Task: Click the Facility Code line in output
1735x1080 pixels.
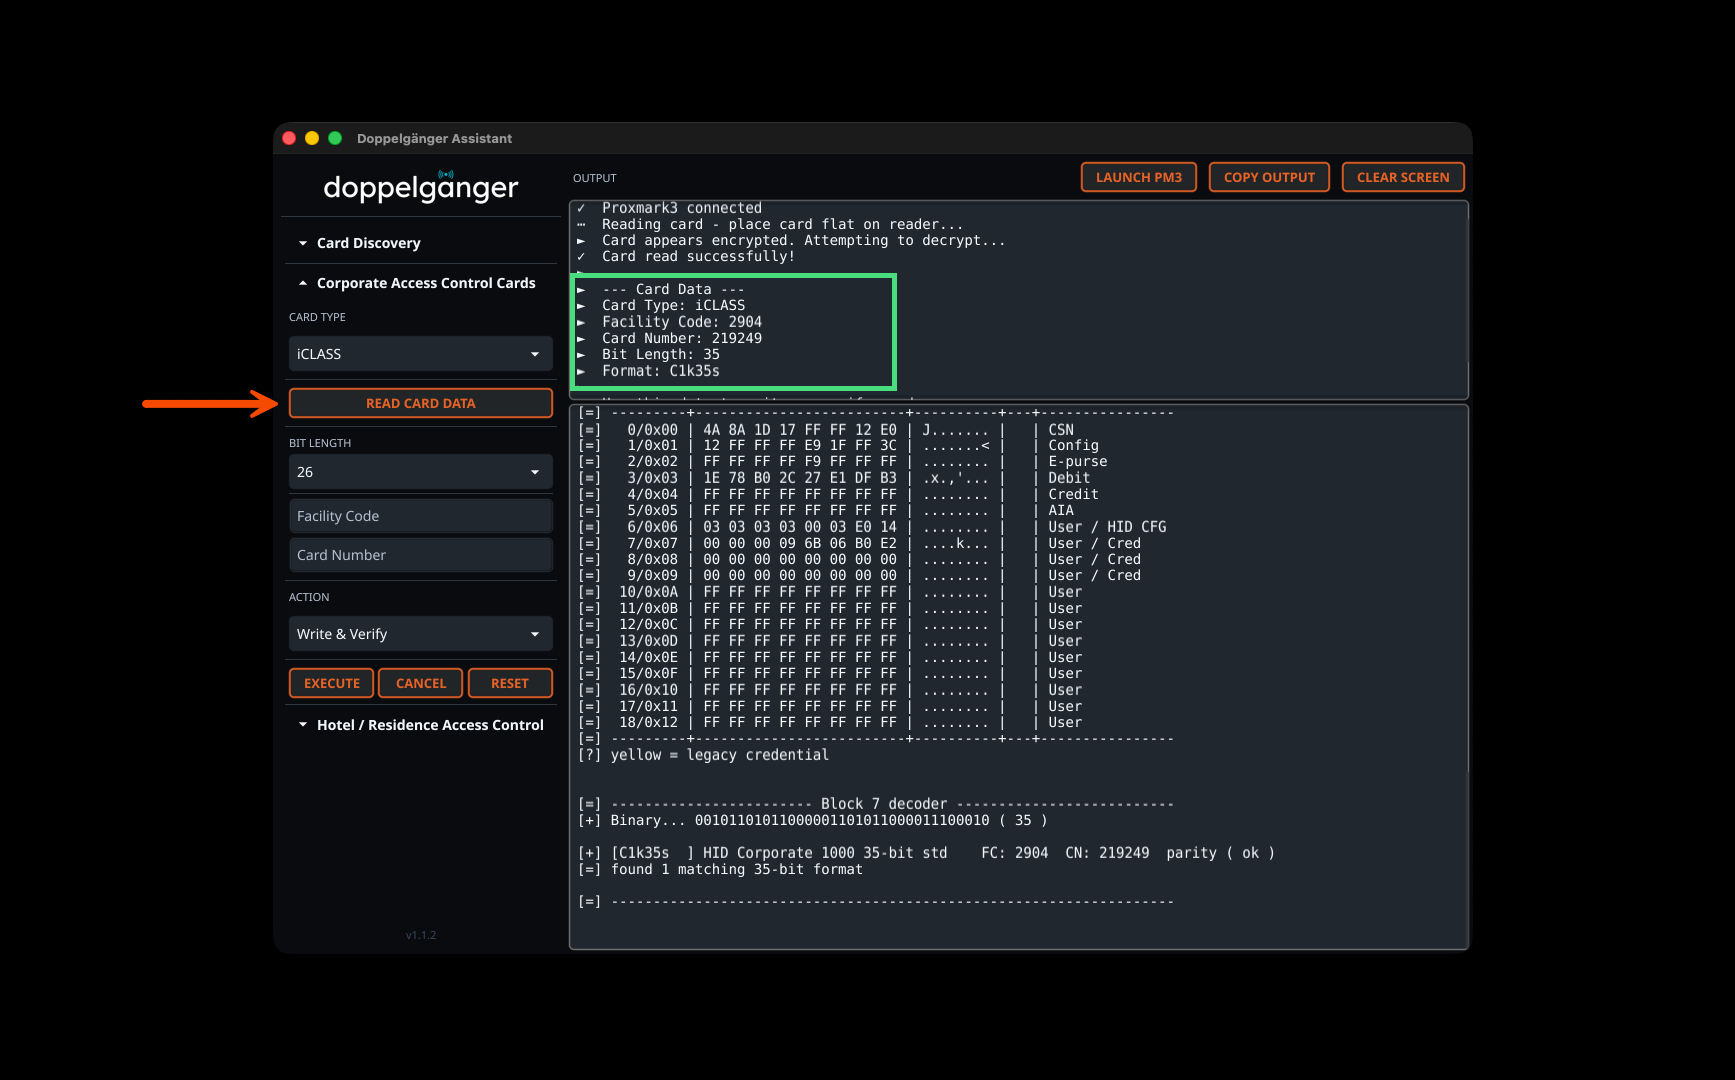Action: (x=681, y=322)
